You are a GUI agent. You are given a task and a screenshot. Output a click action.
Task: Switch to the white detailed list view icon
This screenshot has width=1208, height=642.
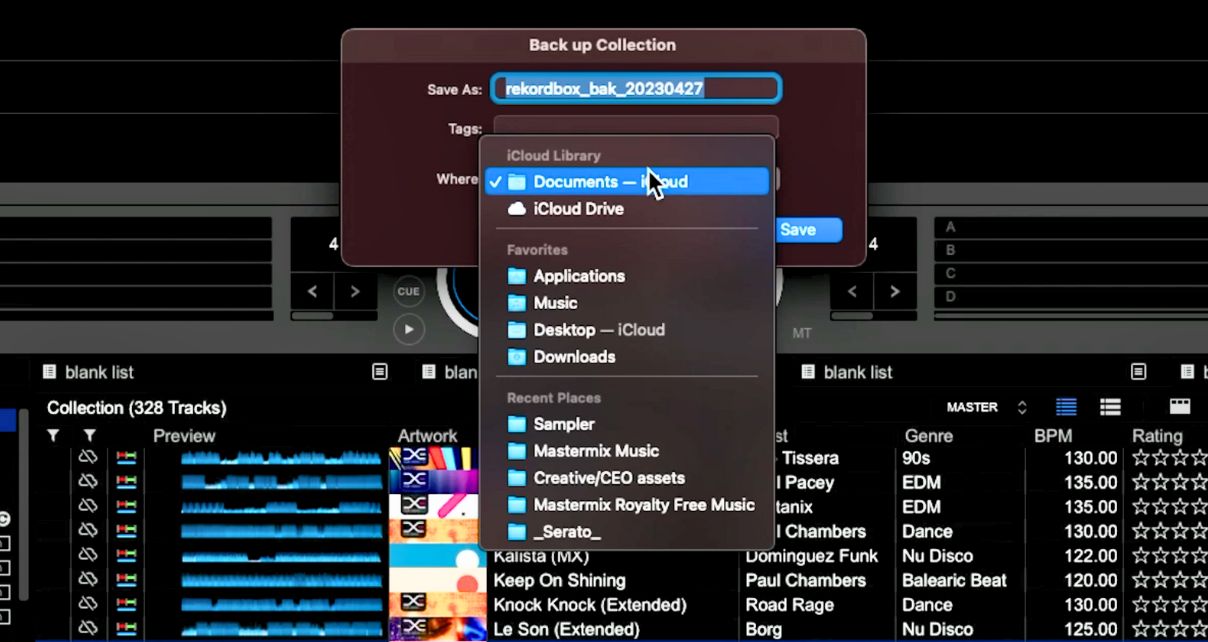tap(1110, 407)
